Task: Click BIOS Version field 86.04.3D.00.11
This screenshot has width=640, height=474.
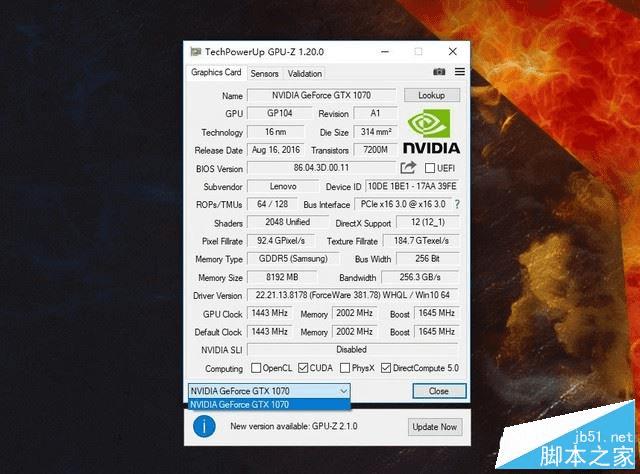Action: pyautogui.click(x=322, y=168)
